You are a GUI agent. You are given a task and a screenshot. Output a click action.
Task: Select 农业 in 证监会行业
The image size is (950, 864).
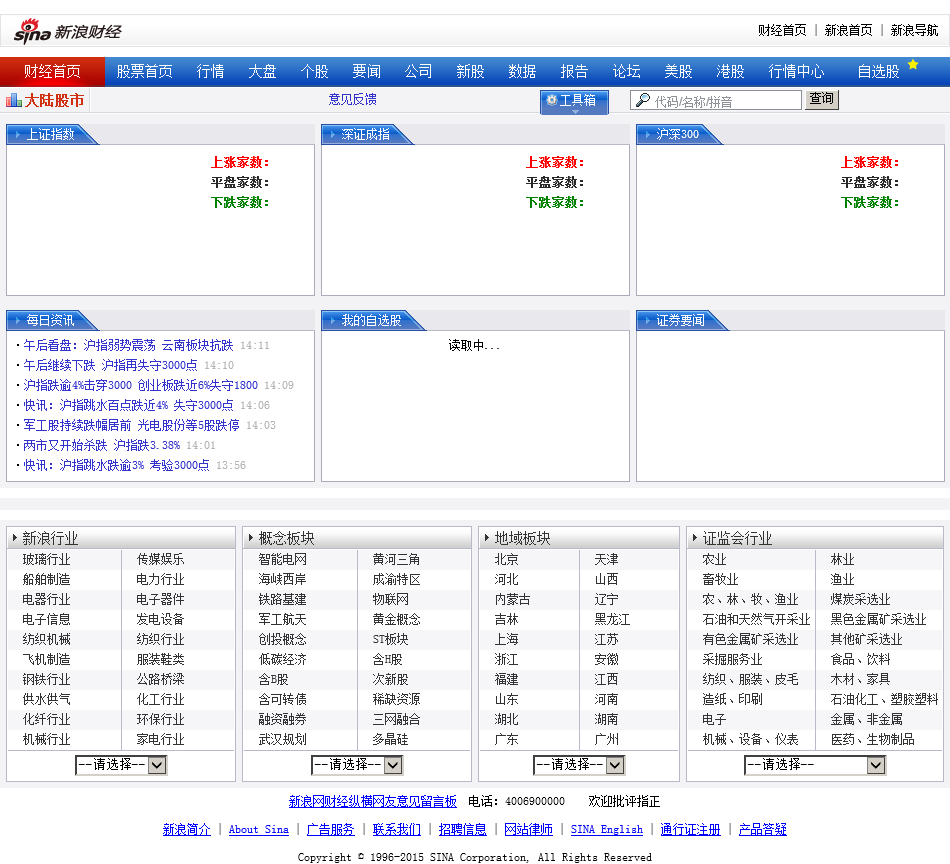(x=714, y=559)
